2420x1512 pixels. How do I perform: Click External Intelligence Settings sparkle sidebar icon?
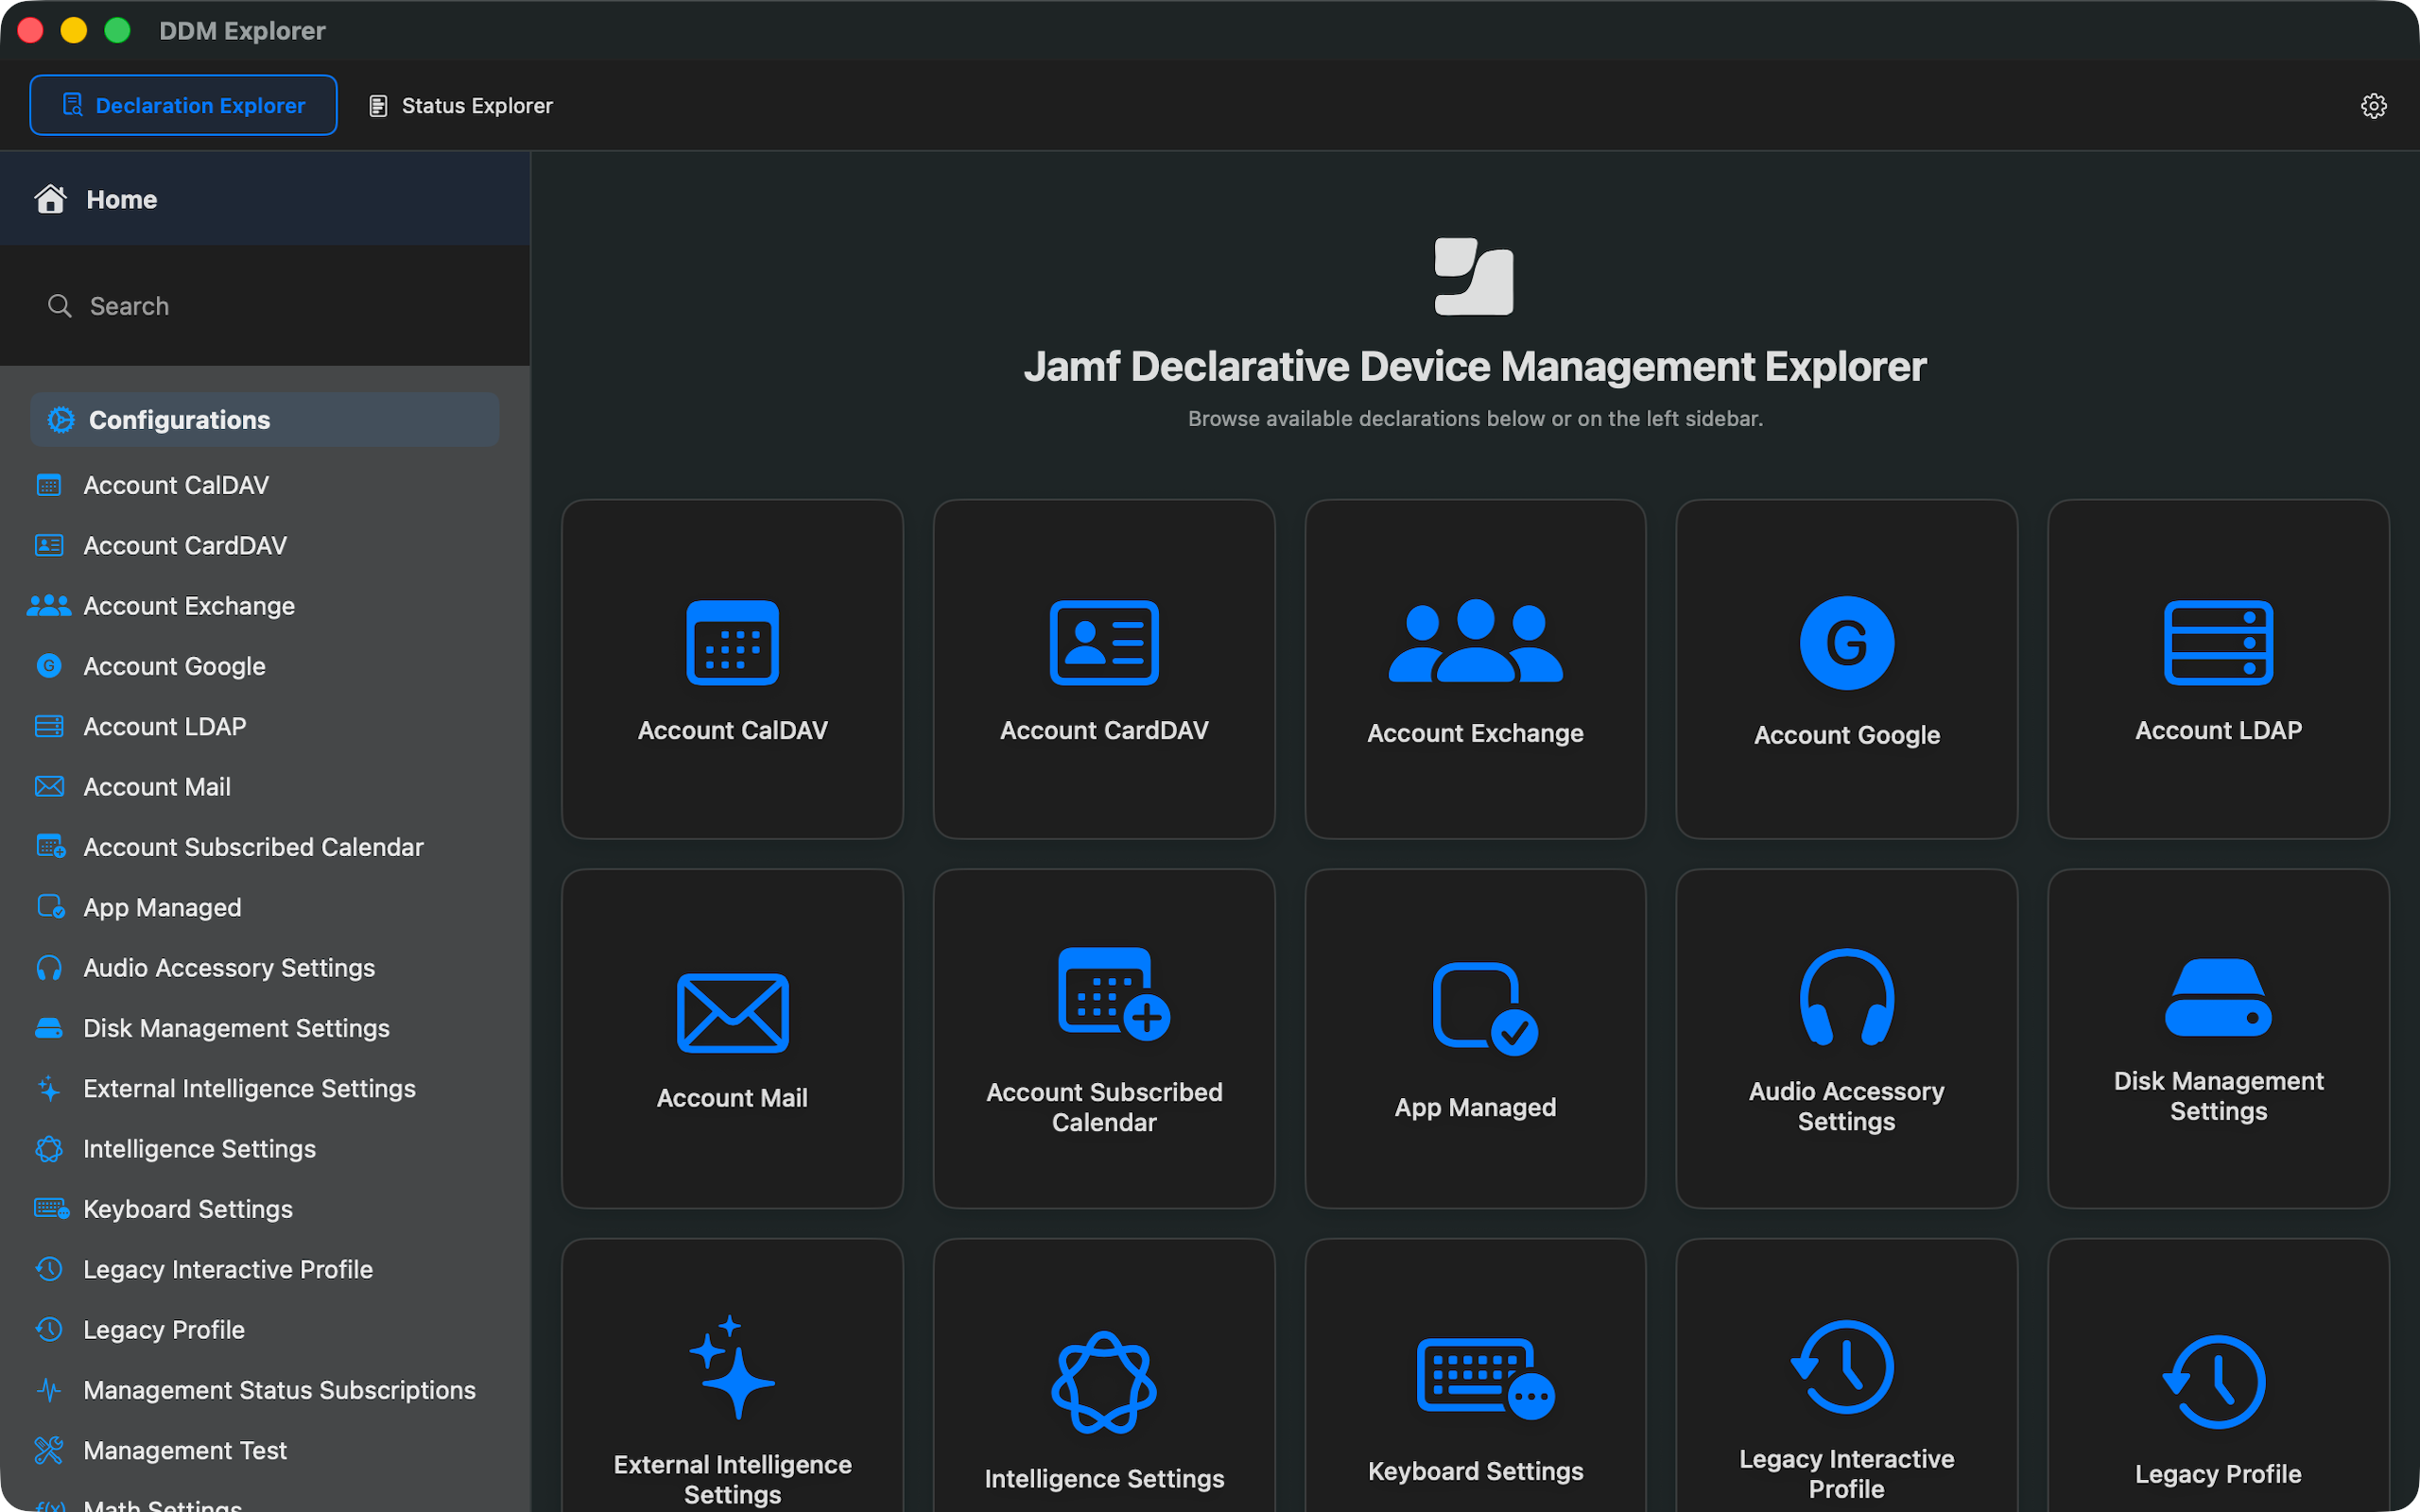pos(49,1088)
